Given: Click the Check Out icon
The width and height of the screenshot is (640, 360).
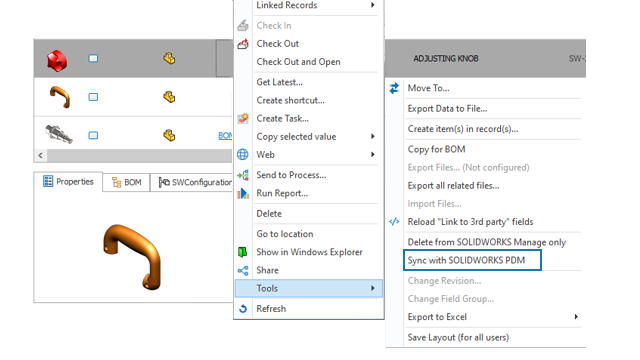Looking at the screenshot, I should [x=243, y=44].
